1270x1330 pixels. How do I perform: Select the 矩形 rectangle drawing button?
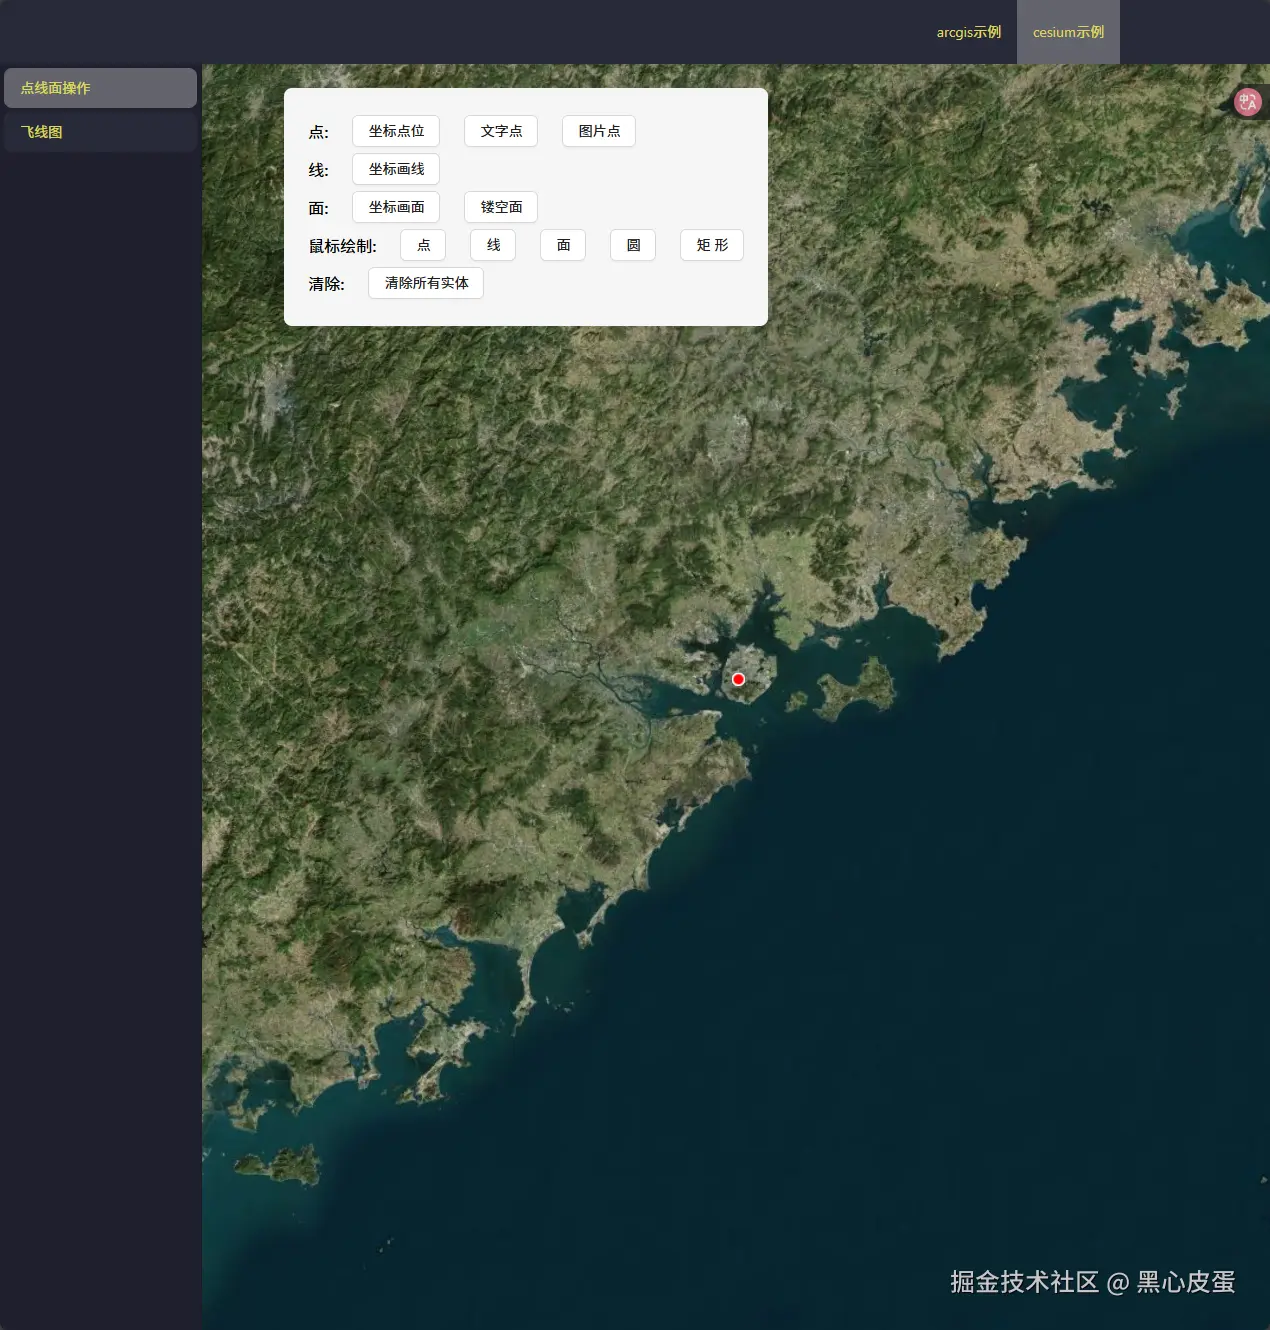712,245
